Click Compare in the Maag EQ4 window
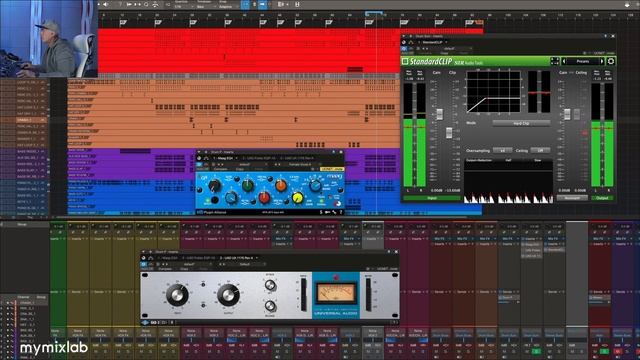The image size is (640, 360). pyautogui.click(x=220, y=169)
